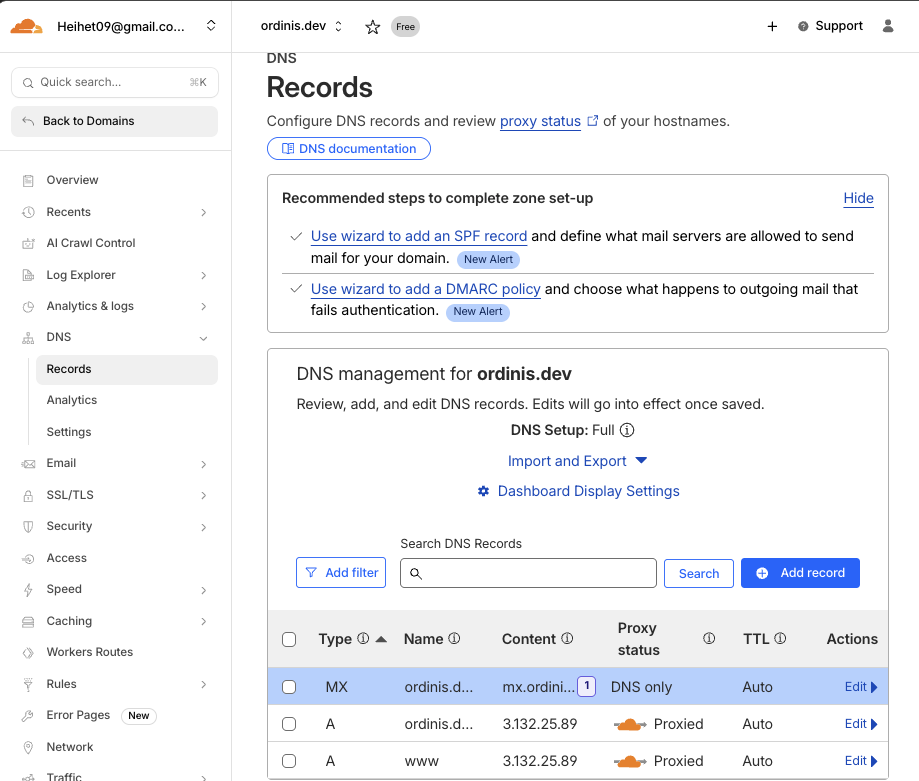Click the info icon next to Type header

pos(363,639)
